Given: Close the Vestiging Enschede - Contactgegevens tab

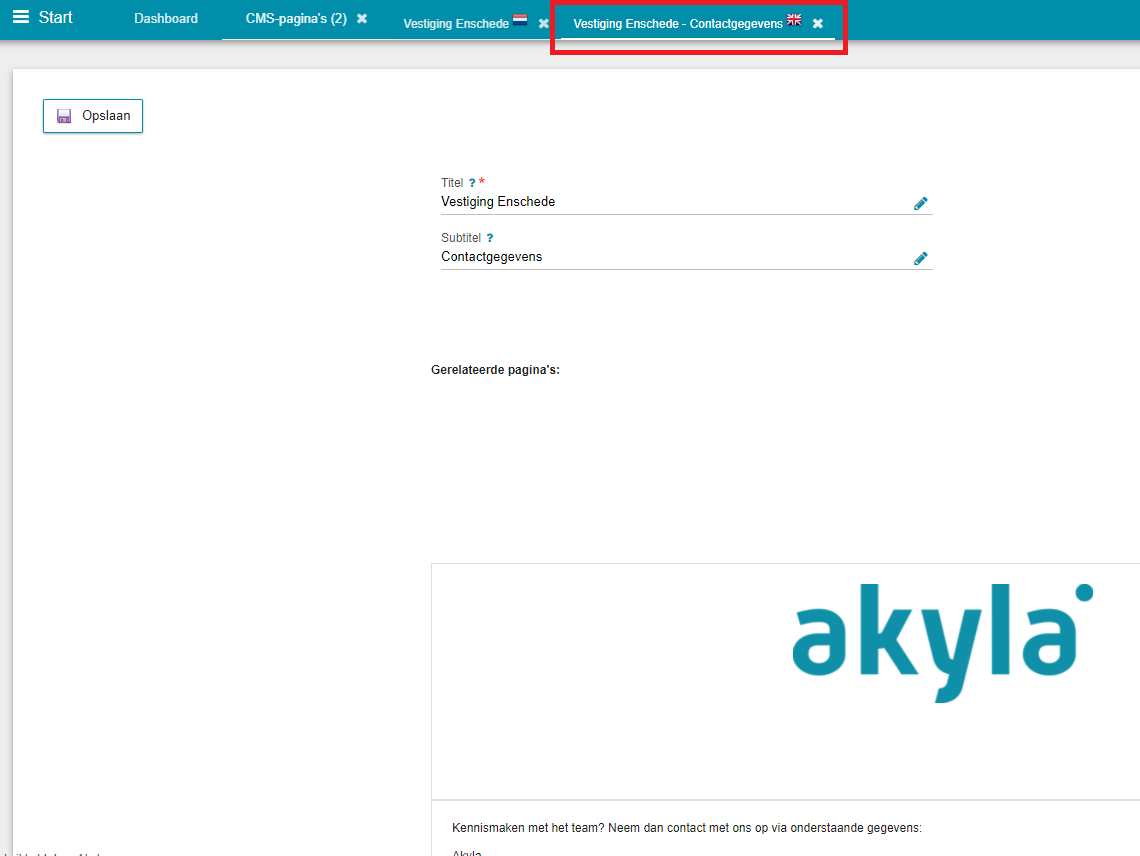Looking at the screenshot, I should click(818, 23).
